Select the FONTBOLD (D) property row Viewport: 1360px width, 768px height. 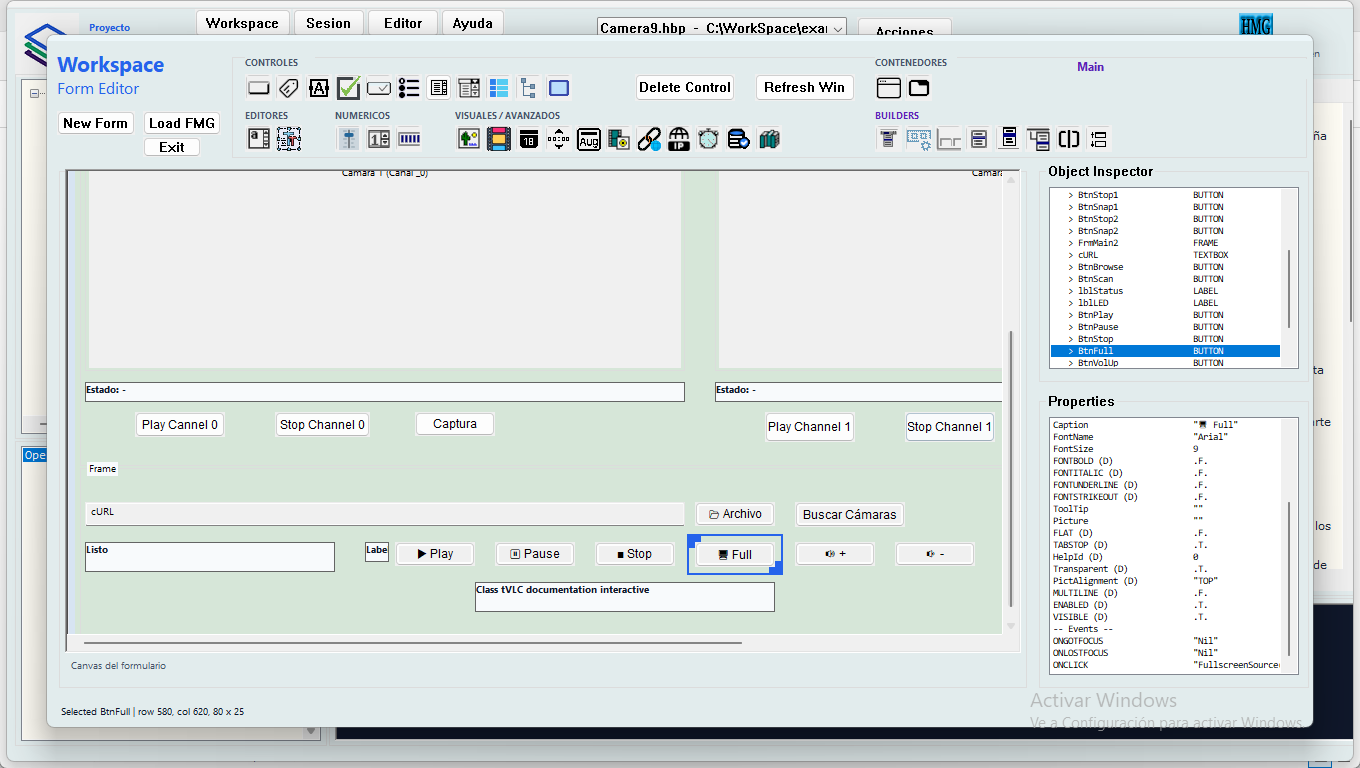click(x=1166, y=461)
